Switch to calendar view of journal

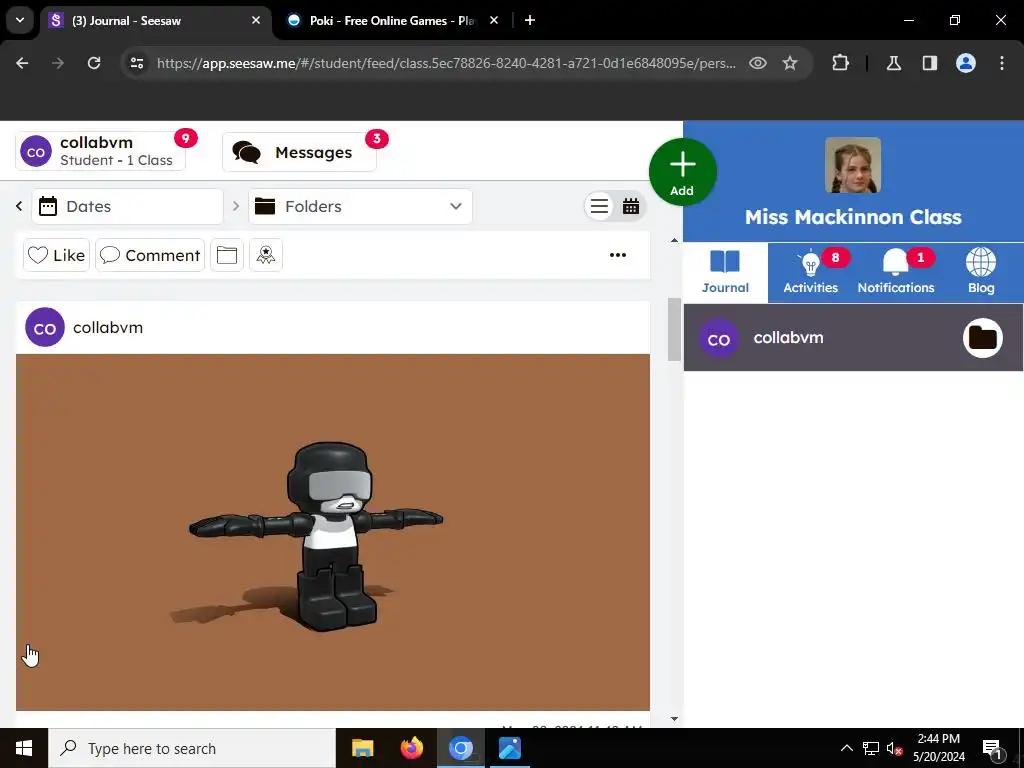coord(631,206)
